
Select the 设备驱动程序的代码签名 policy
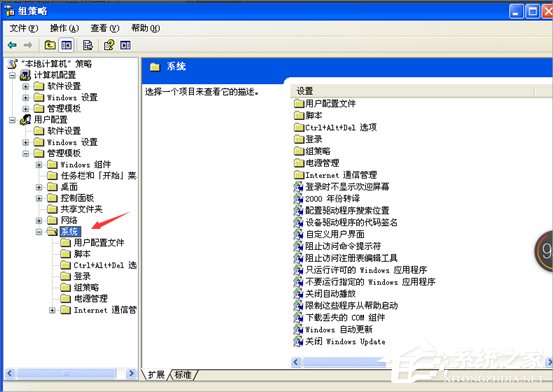[x=345, y=222]
